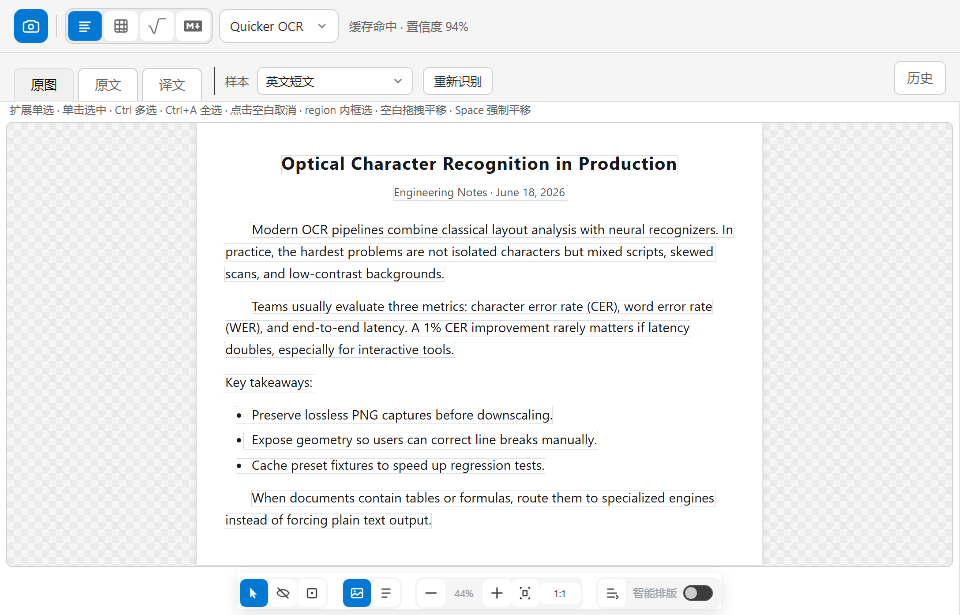Switch to the 译文 tab
This screenshot has width=960, height=615.
click(171, 85)
